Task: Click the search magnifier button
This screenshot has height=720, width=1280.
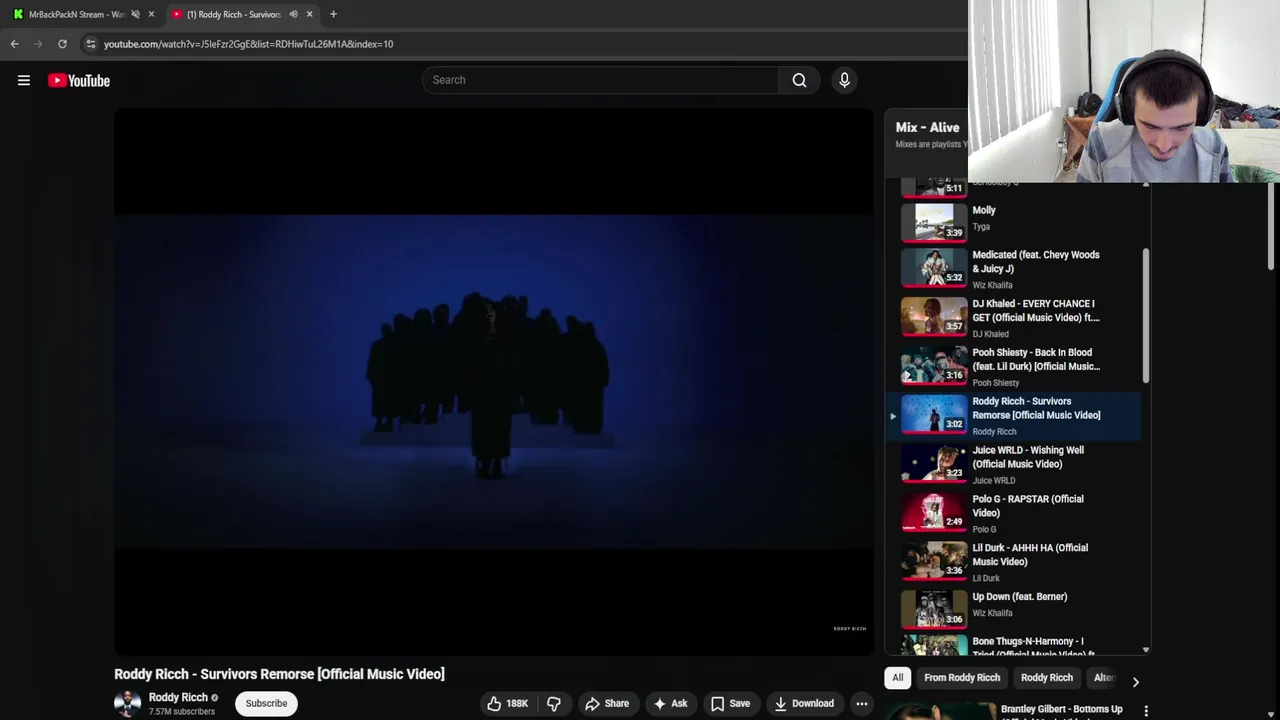Action: (x=799, y=80)
